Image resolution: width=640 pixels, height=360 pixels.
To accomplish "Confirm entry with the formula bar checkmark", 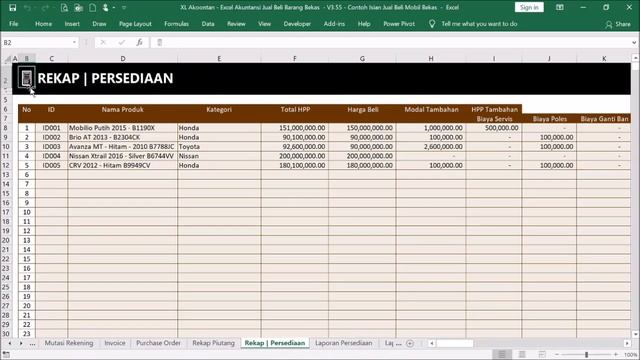I will click(x=122, y=42).
